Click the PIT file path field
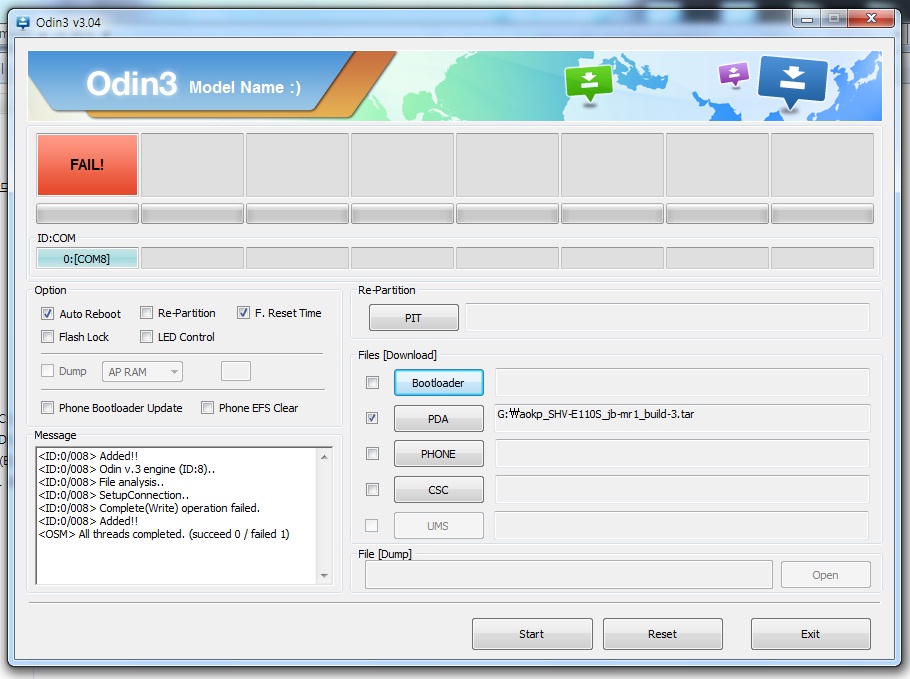910x679 pixels. click(x=667, y=317)
